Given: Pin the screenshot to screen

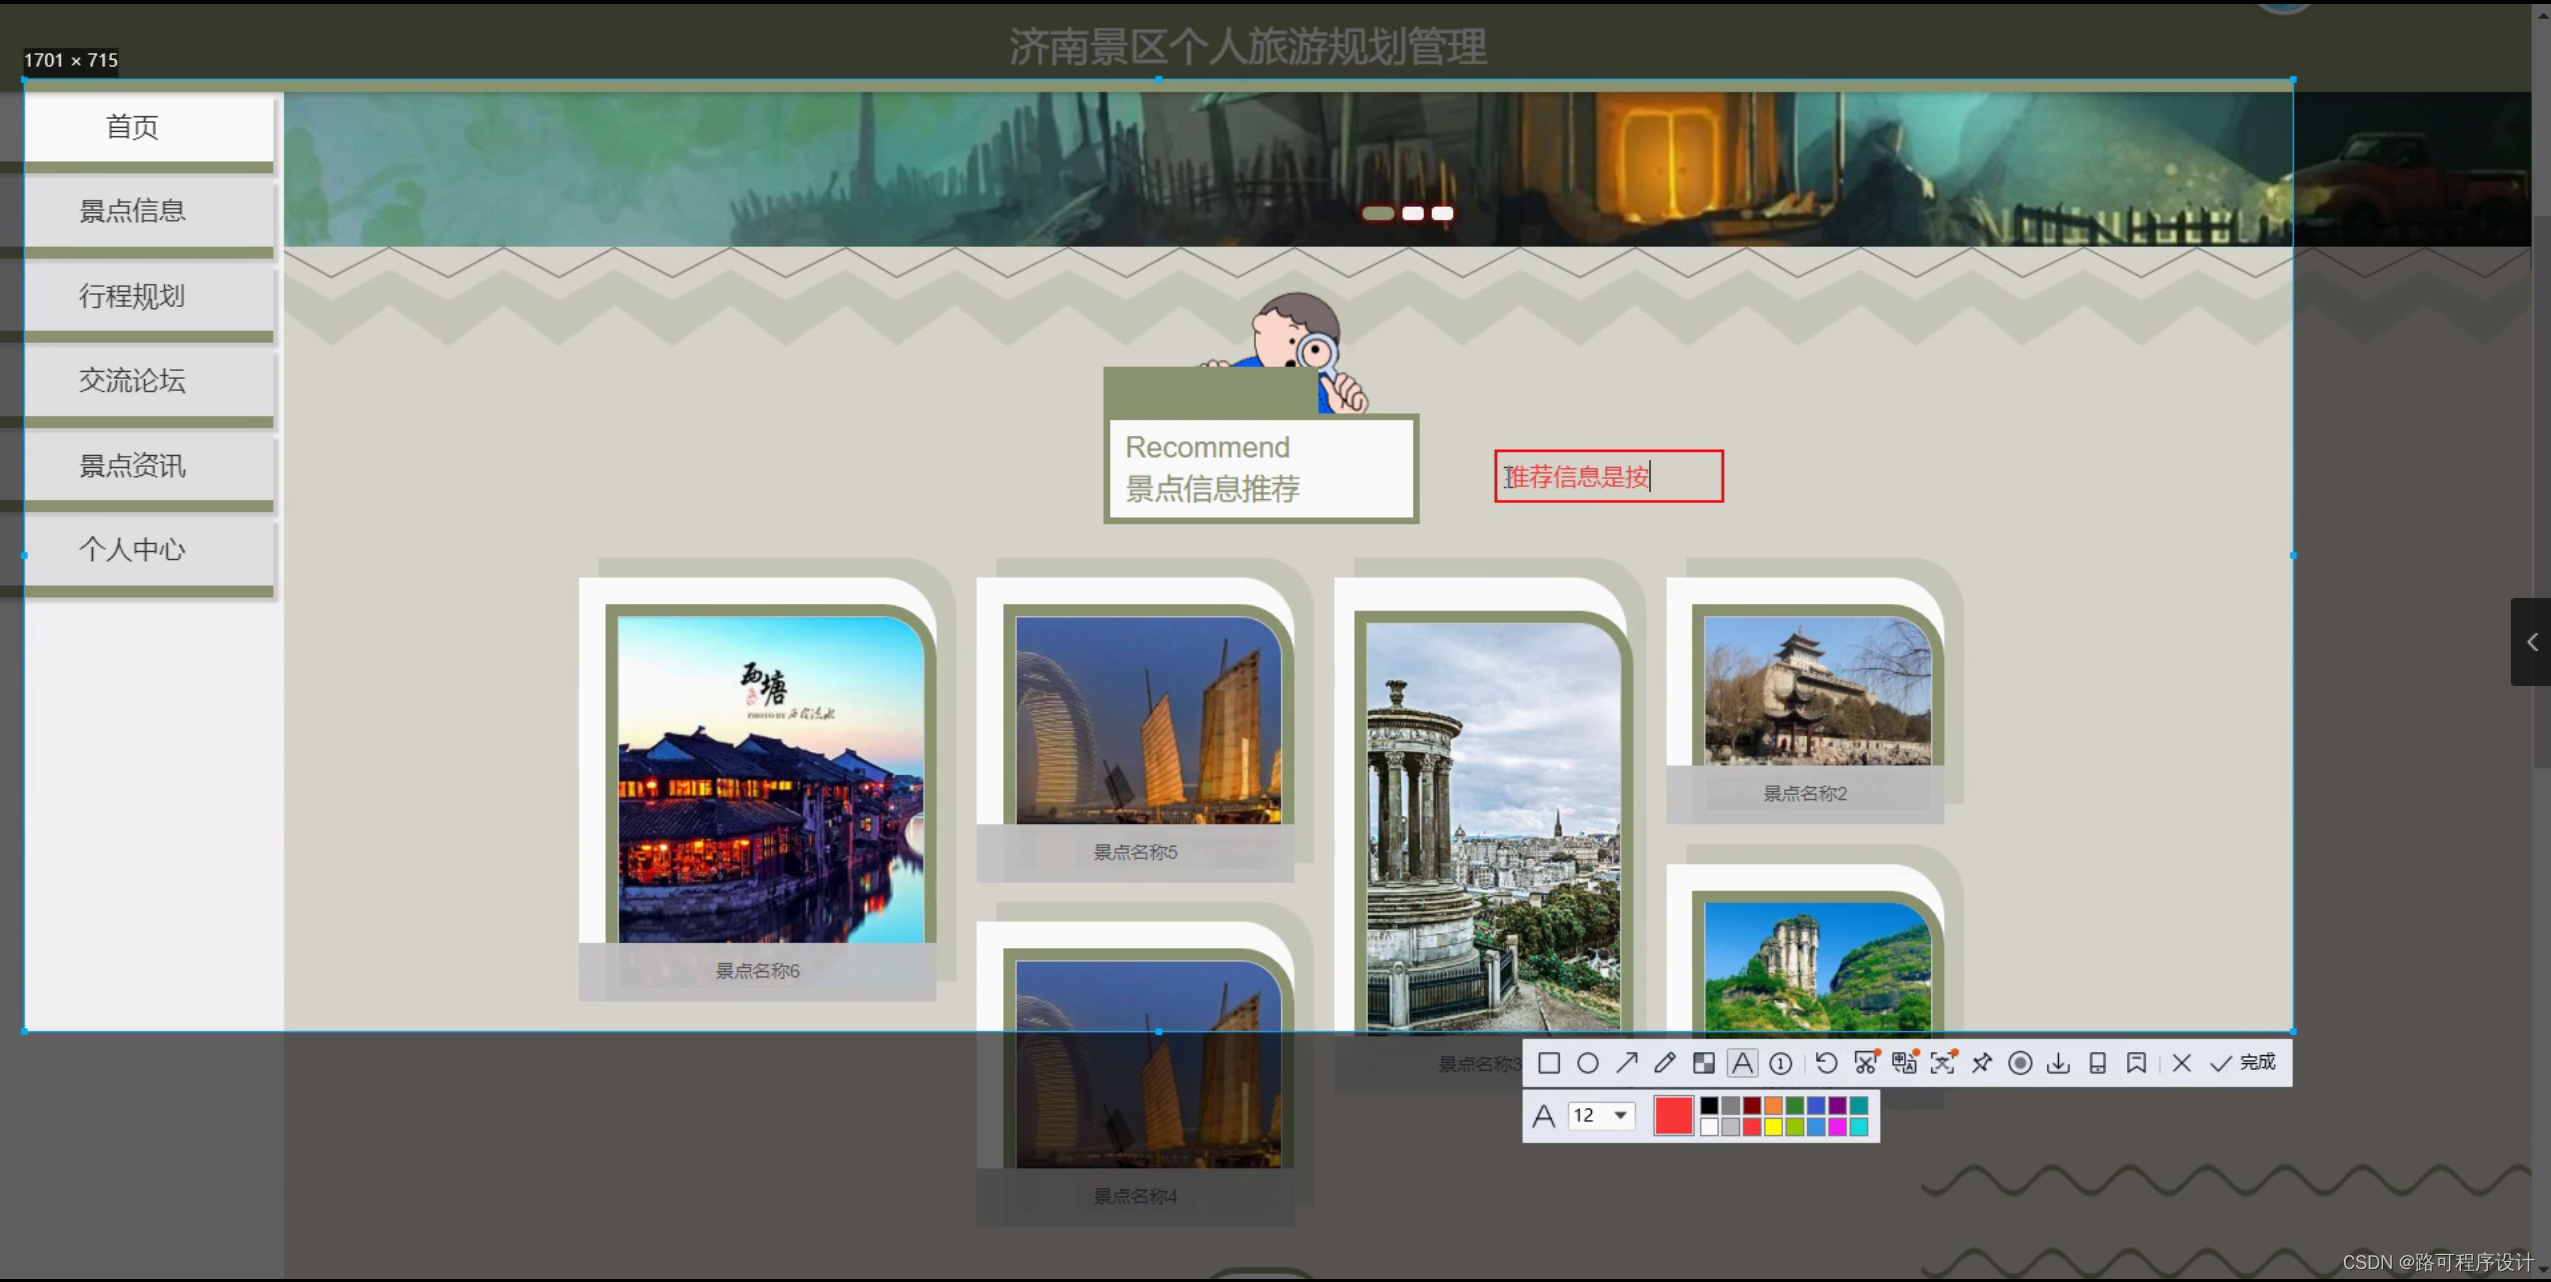Looking at the screenshot, I should 1981,1063.
